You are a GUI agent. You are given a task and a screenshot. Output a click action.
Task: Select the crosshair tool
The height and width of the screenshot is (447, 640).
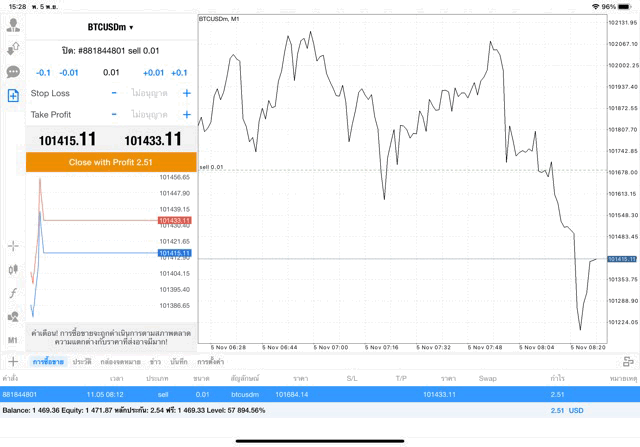click(13, 245)
